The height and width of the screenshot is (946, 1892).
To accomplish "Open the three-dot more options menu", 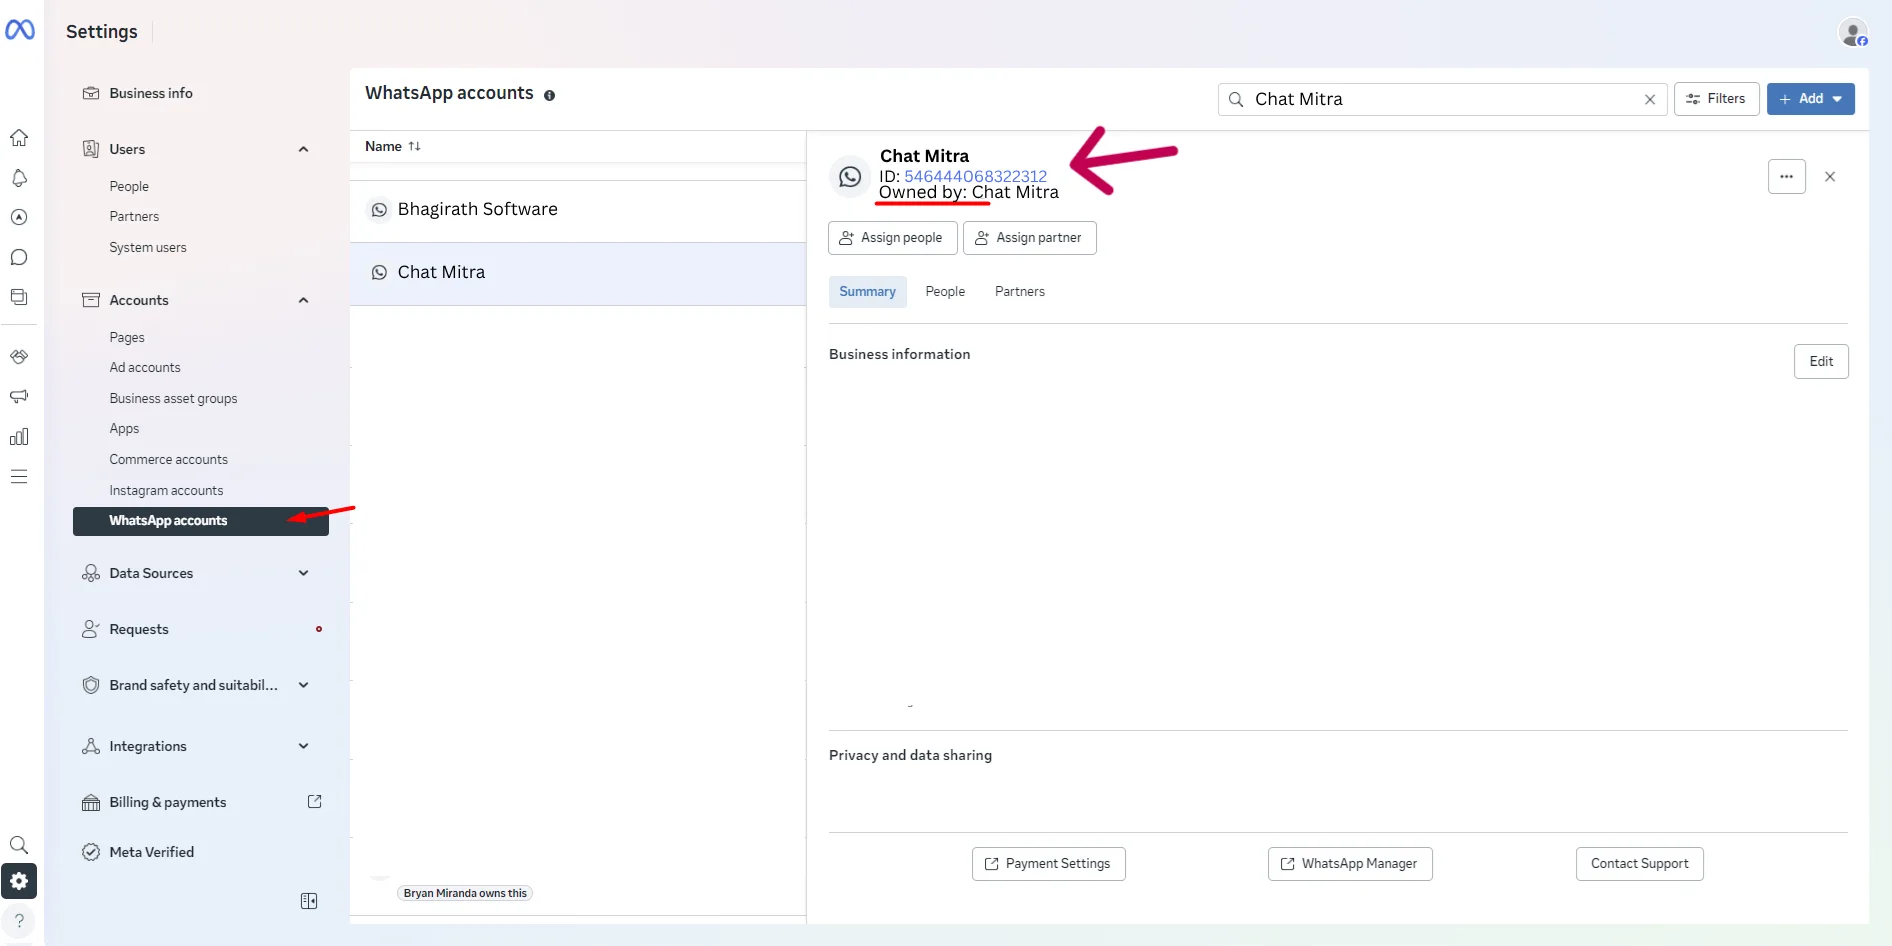I will [1787, 177].
